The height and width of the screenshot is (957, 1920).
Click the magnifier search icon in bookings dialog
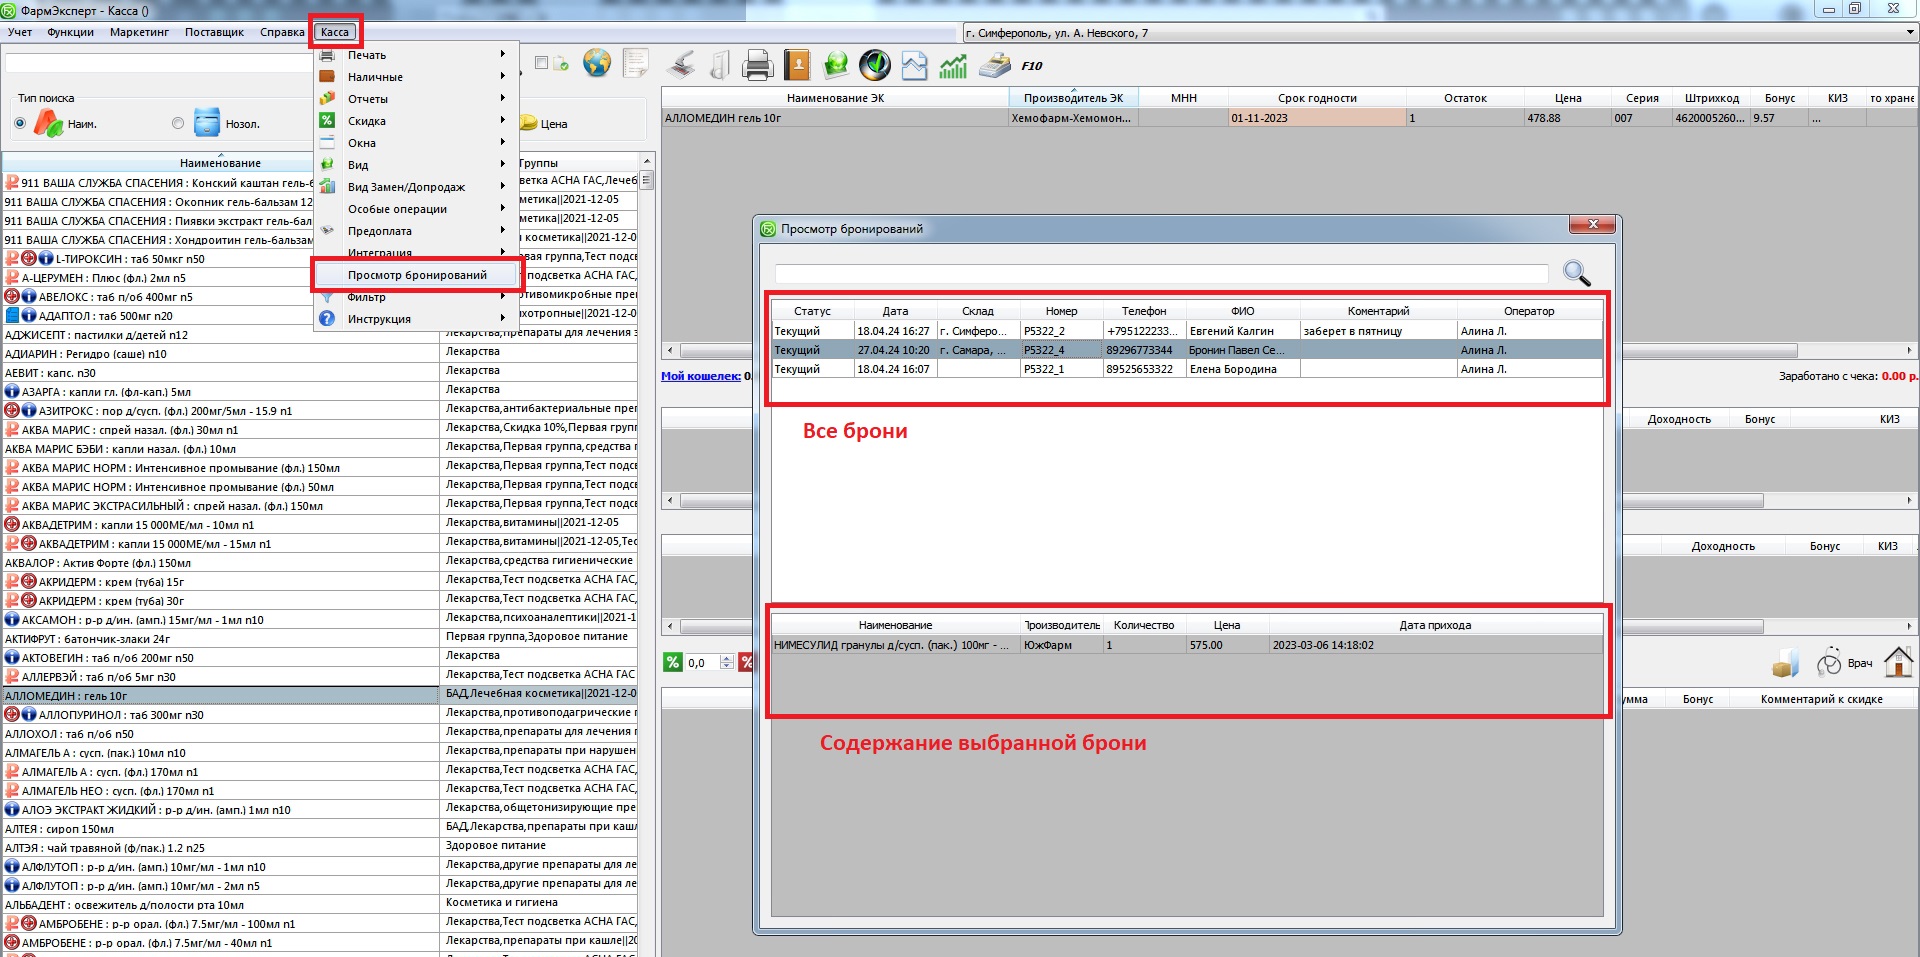tap(1576, 273)
